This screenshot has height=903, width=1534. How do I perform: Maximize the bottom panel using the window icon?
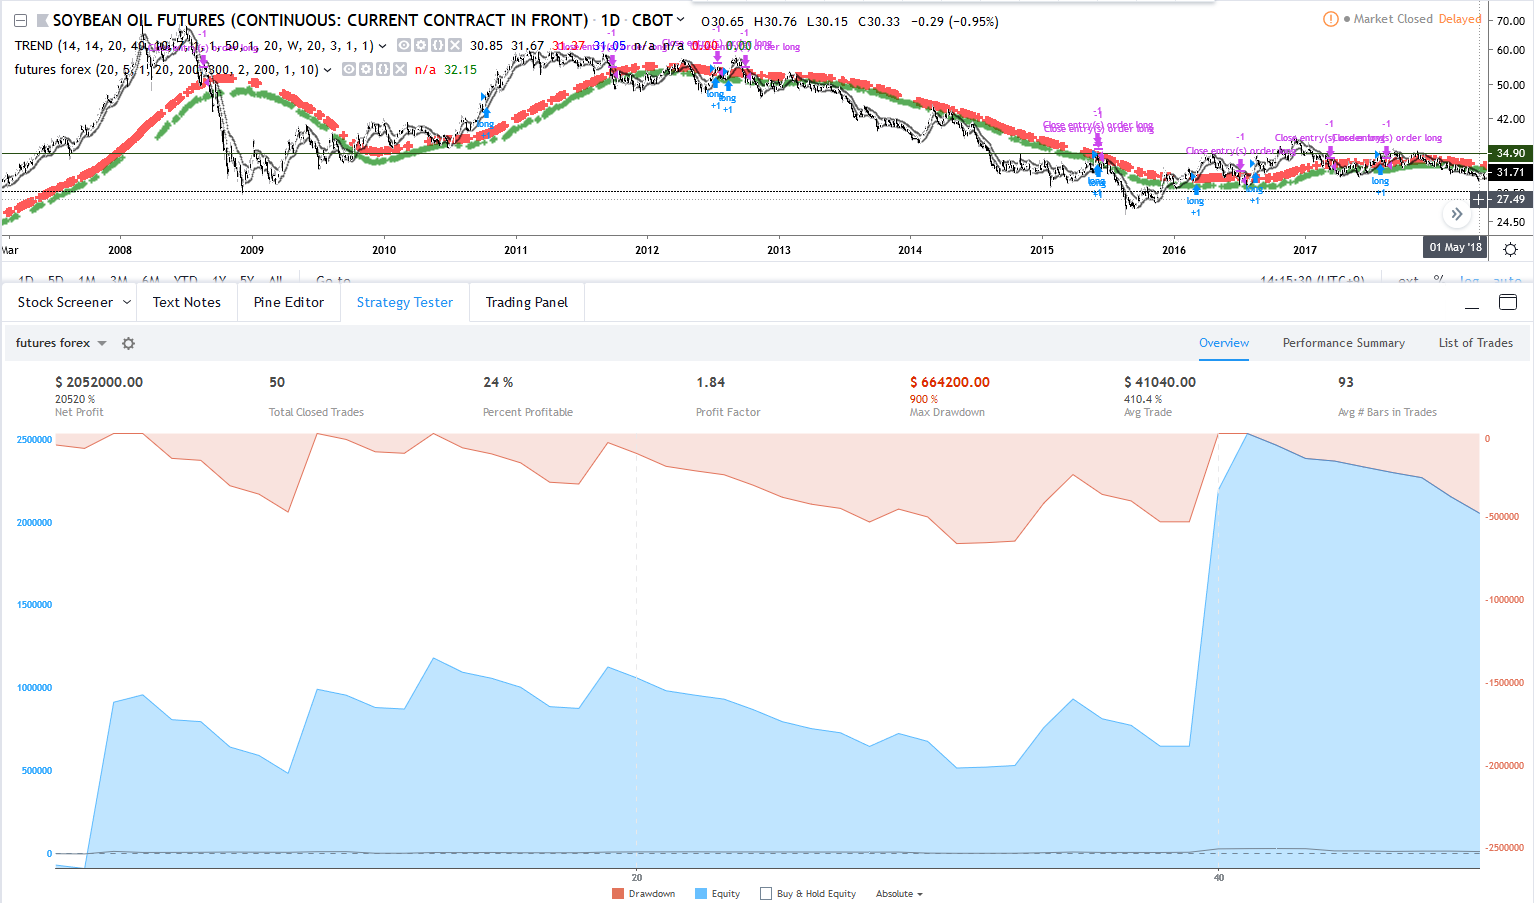[x=1508, y=302]
